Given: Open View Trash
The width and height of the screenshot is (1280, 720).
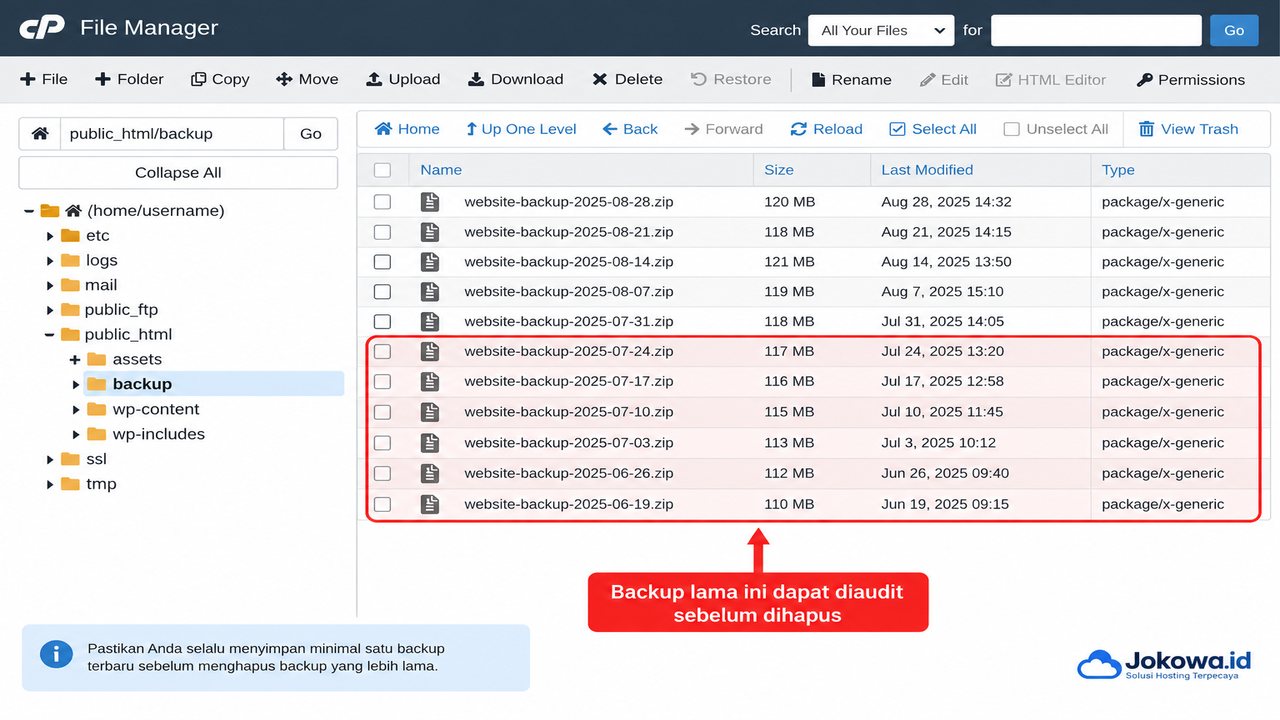Looking at the screenshot, I should point(1189,129).
